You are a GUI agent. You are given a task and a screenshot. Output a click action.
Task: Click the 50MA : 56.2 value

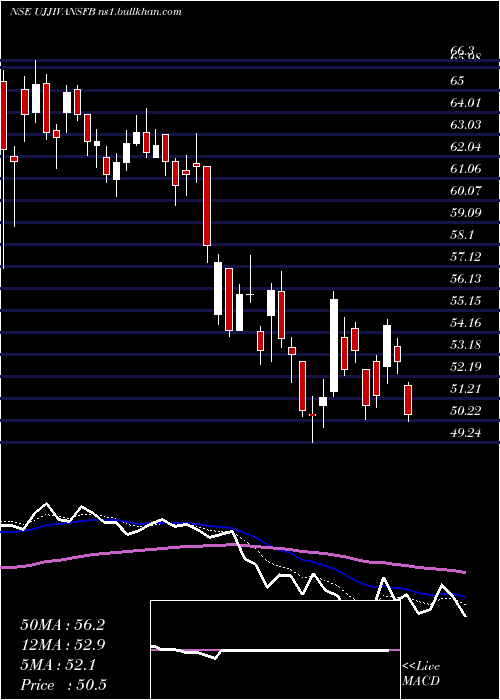coord(62,625)
